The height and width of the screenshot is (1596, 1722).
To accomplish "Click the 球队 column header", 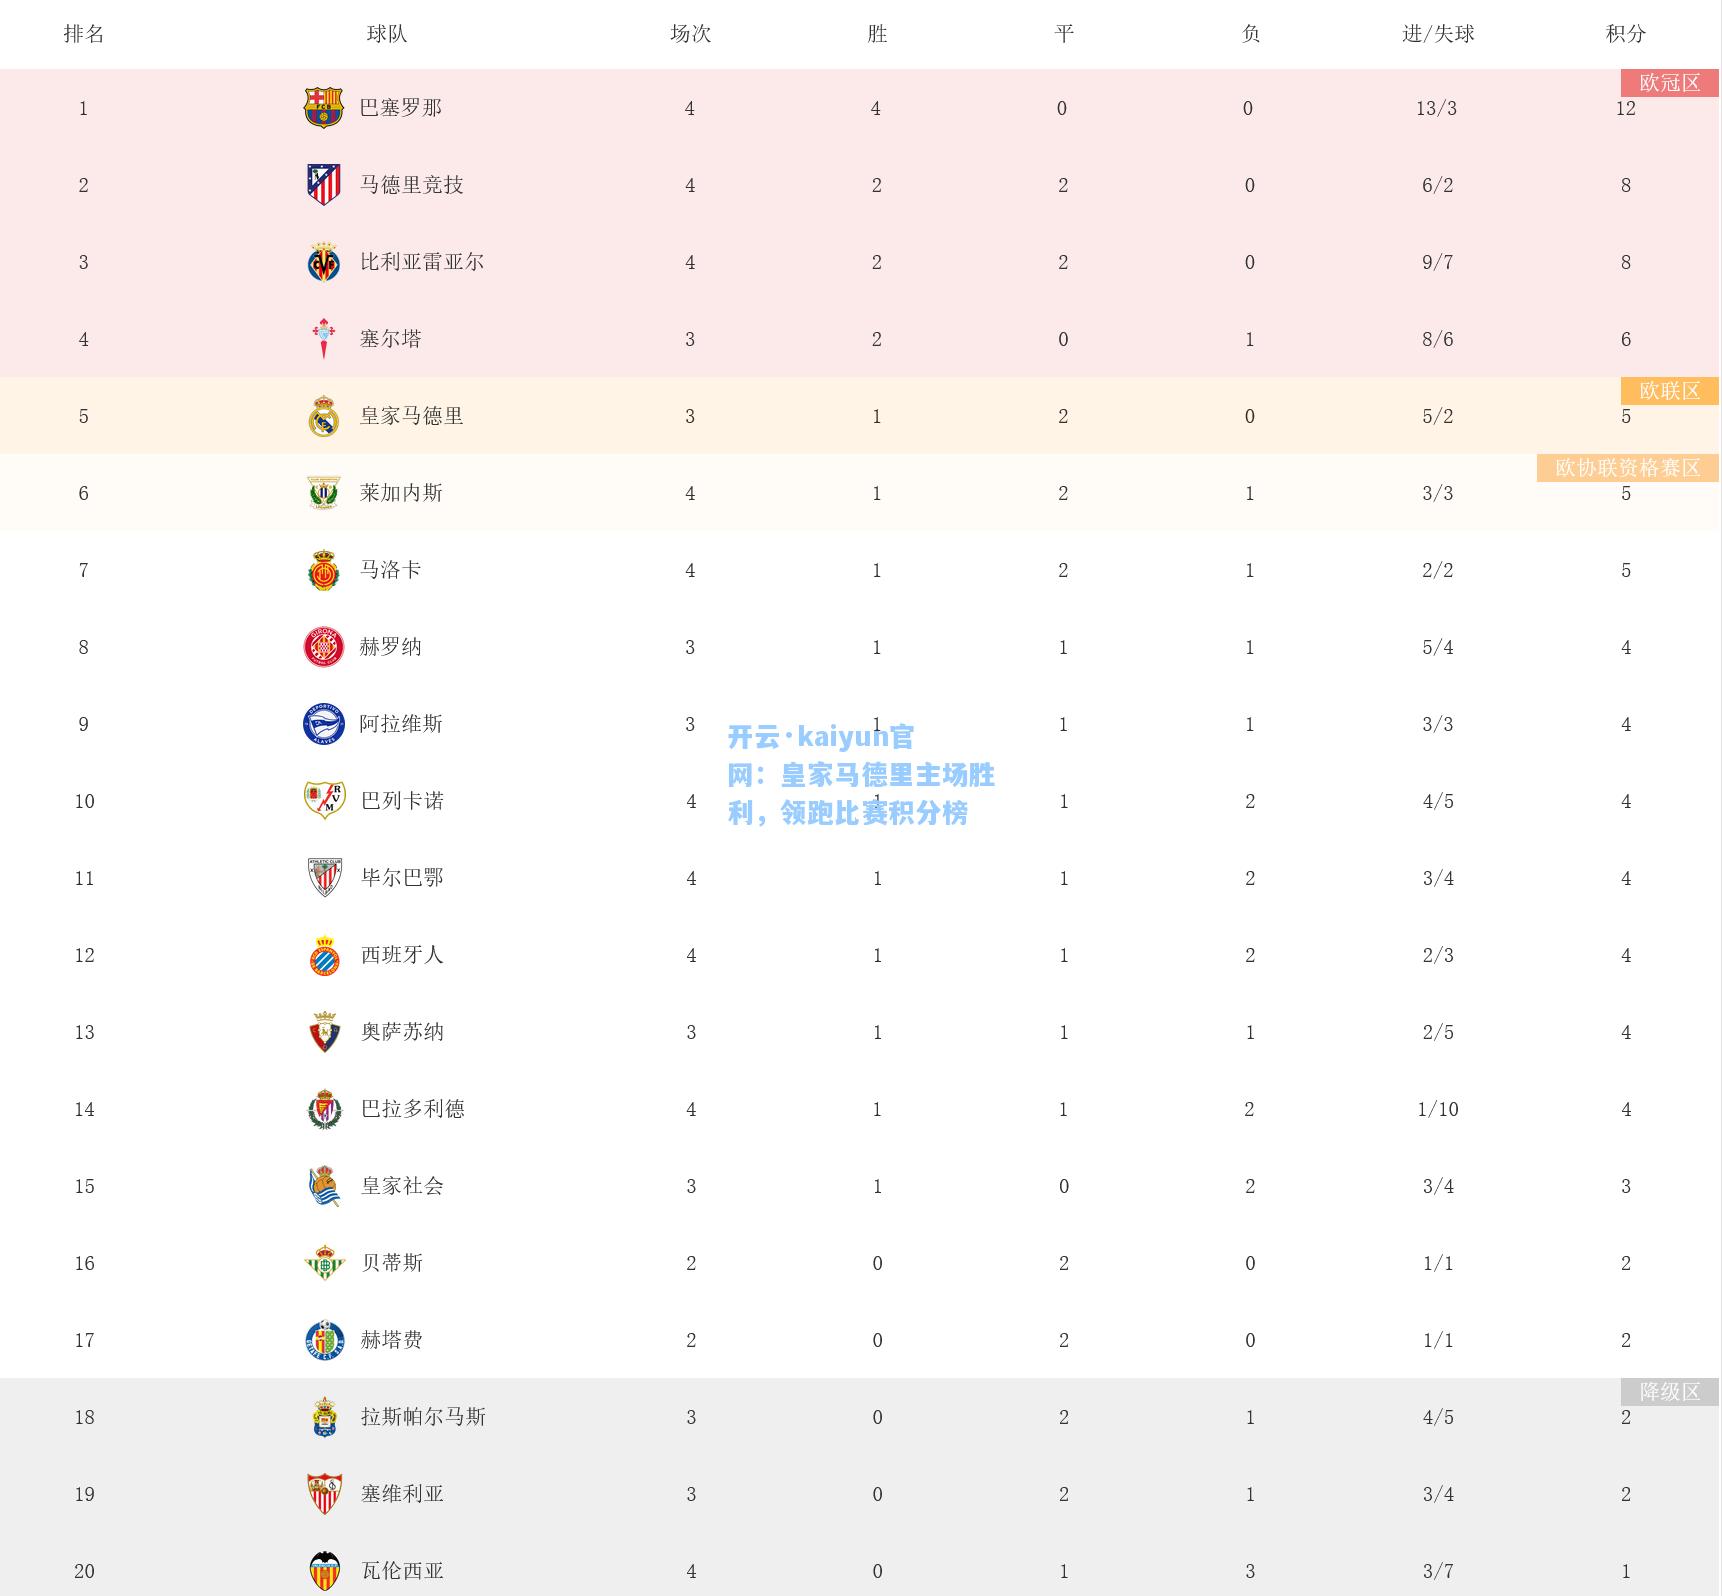I will pos(387,34).
